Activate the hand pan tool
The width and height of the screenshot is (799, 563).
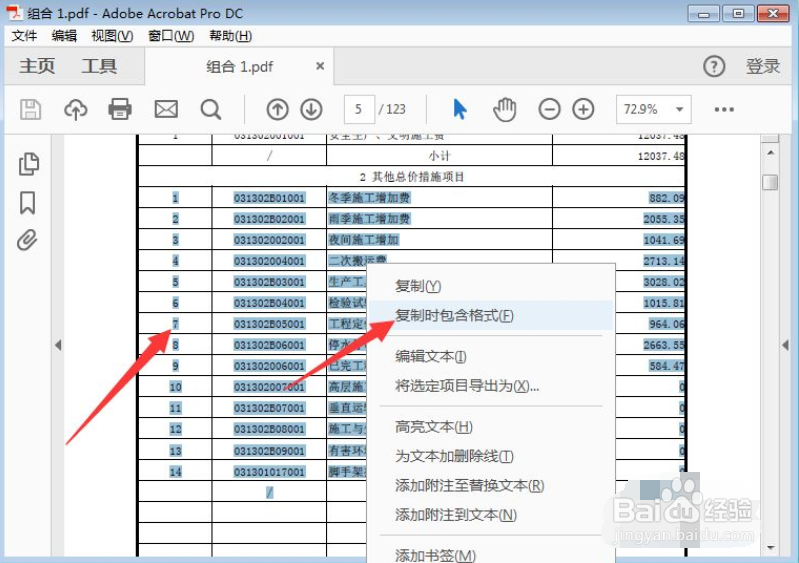(504, 110)
